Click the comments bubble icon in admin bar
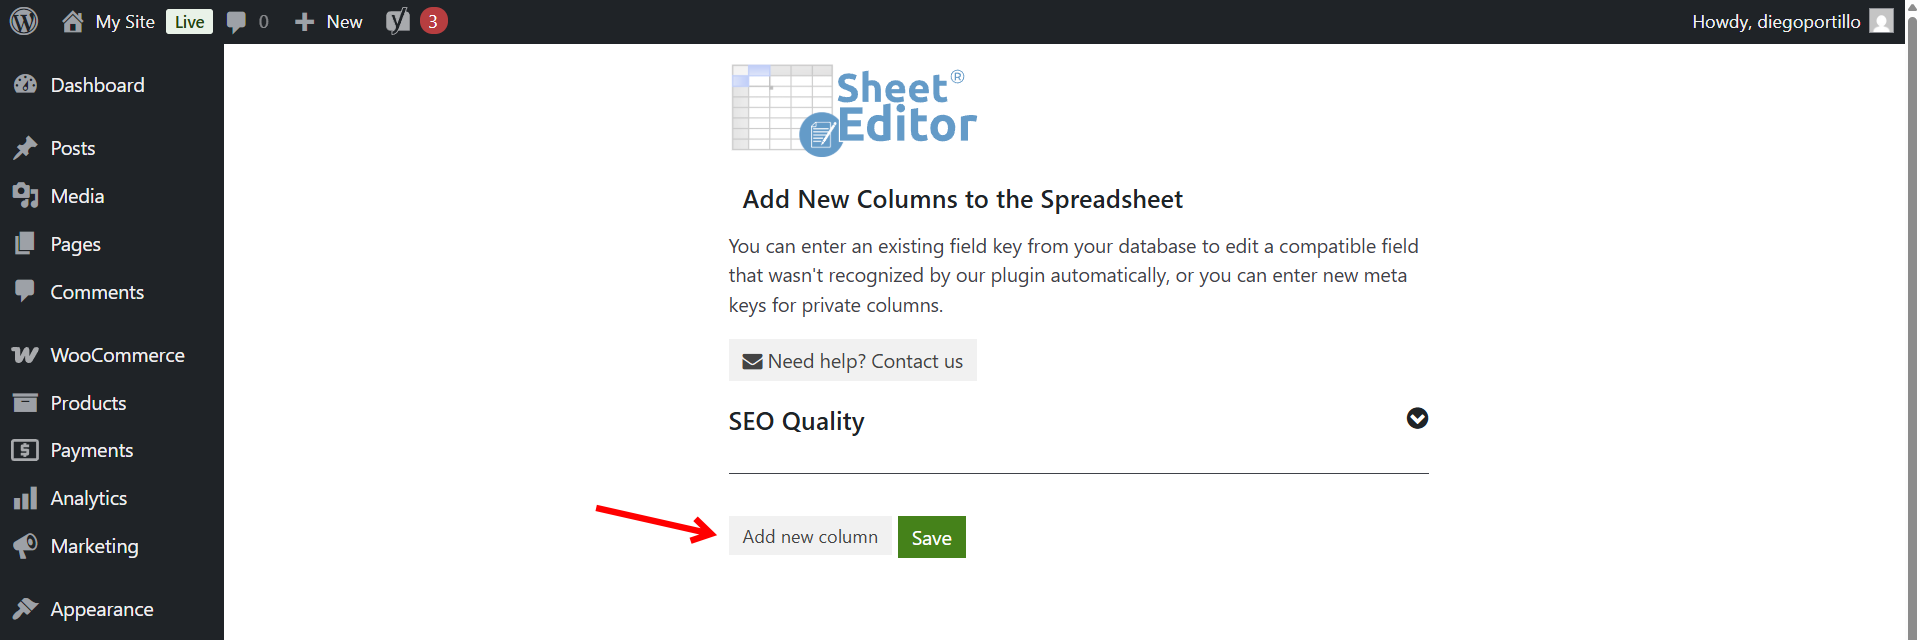The width and height of the screenshot is (1920, 640). point(237,22)
